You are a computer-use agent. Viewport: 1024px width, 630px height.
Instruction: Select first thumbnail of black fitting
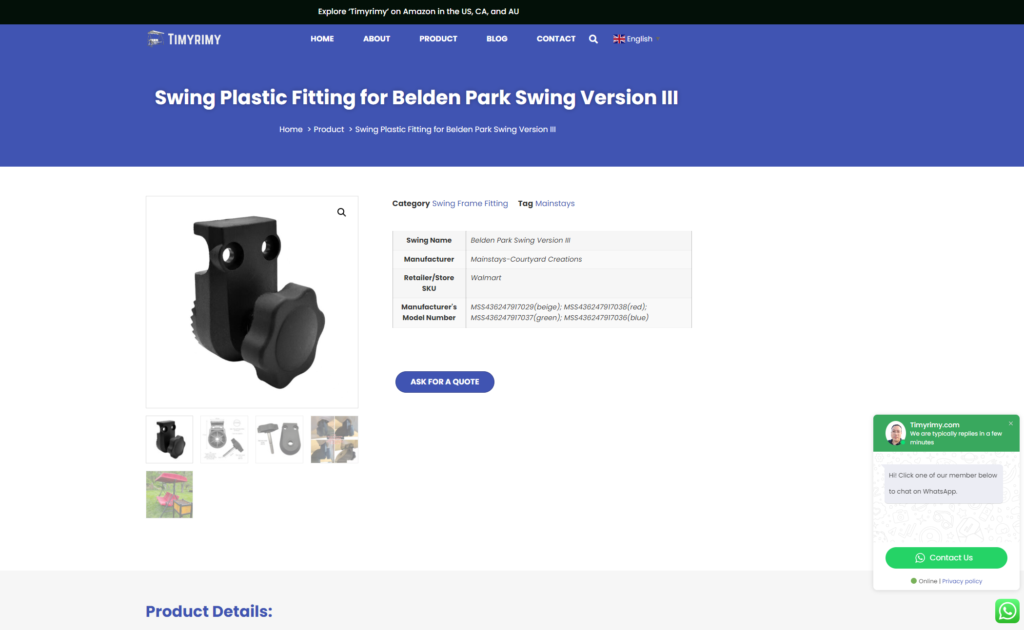pyautogui.click(x=169, y=439)
